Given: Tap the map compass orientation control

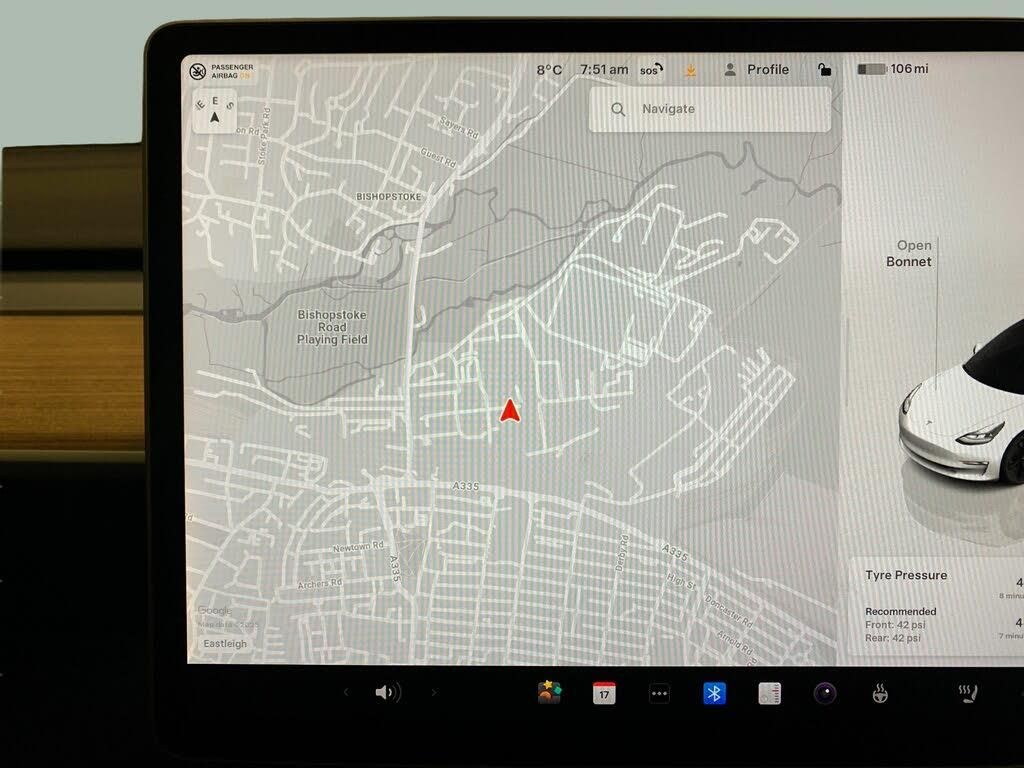Looking at the screenshot, I should (215, 112).
